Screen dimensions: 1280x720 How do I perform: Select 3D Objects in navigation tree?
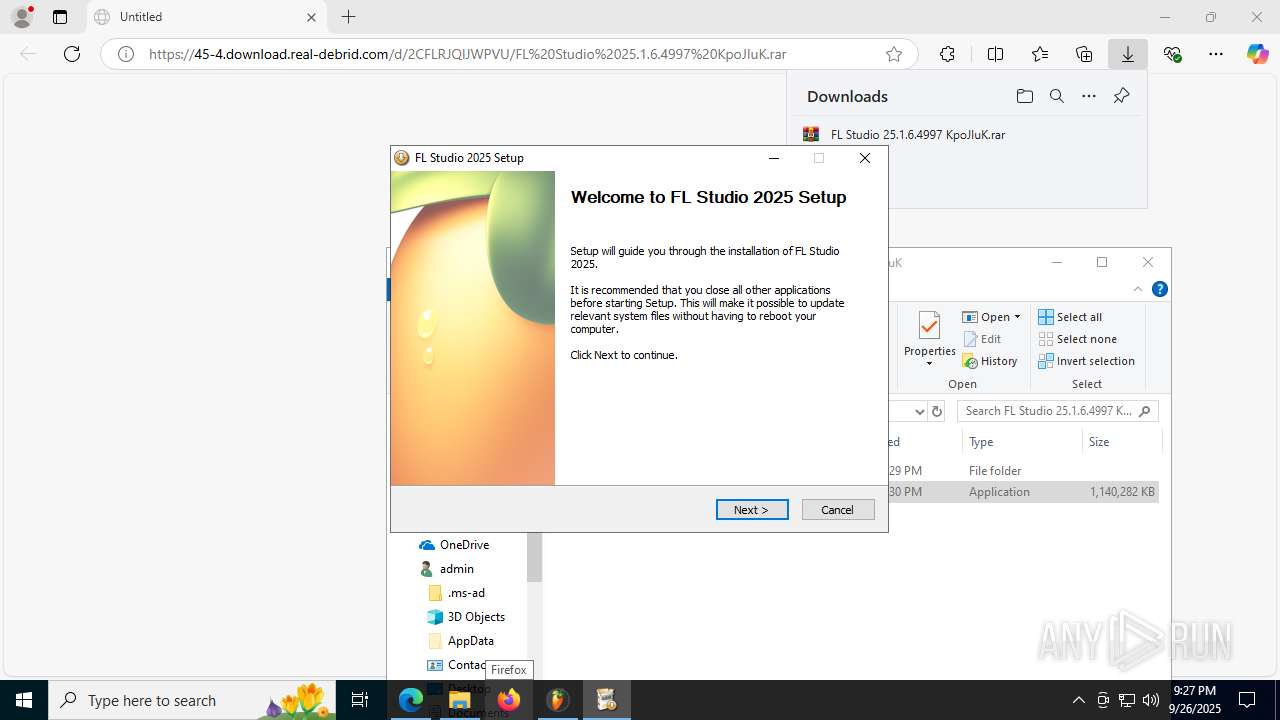coord(476,617)
